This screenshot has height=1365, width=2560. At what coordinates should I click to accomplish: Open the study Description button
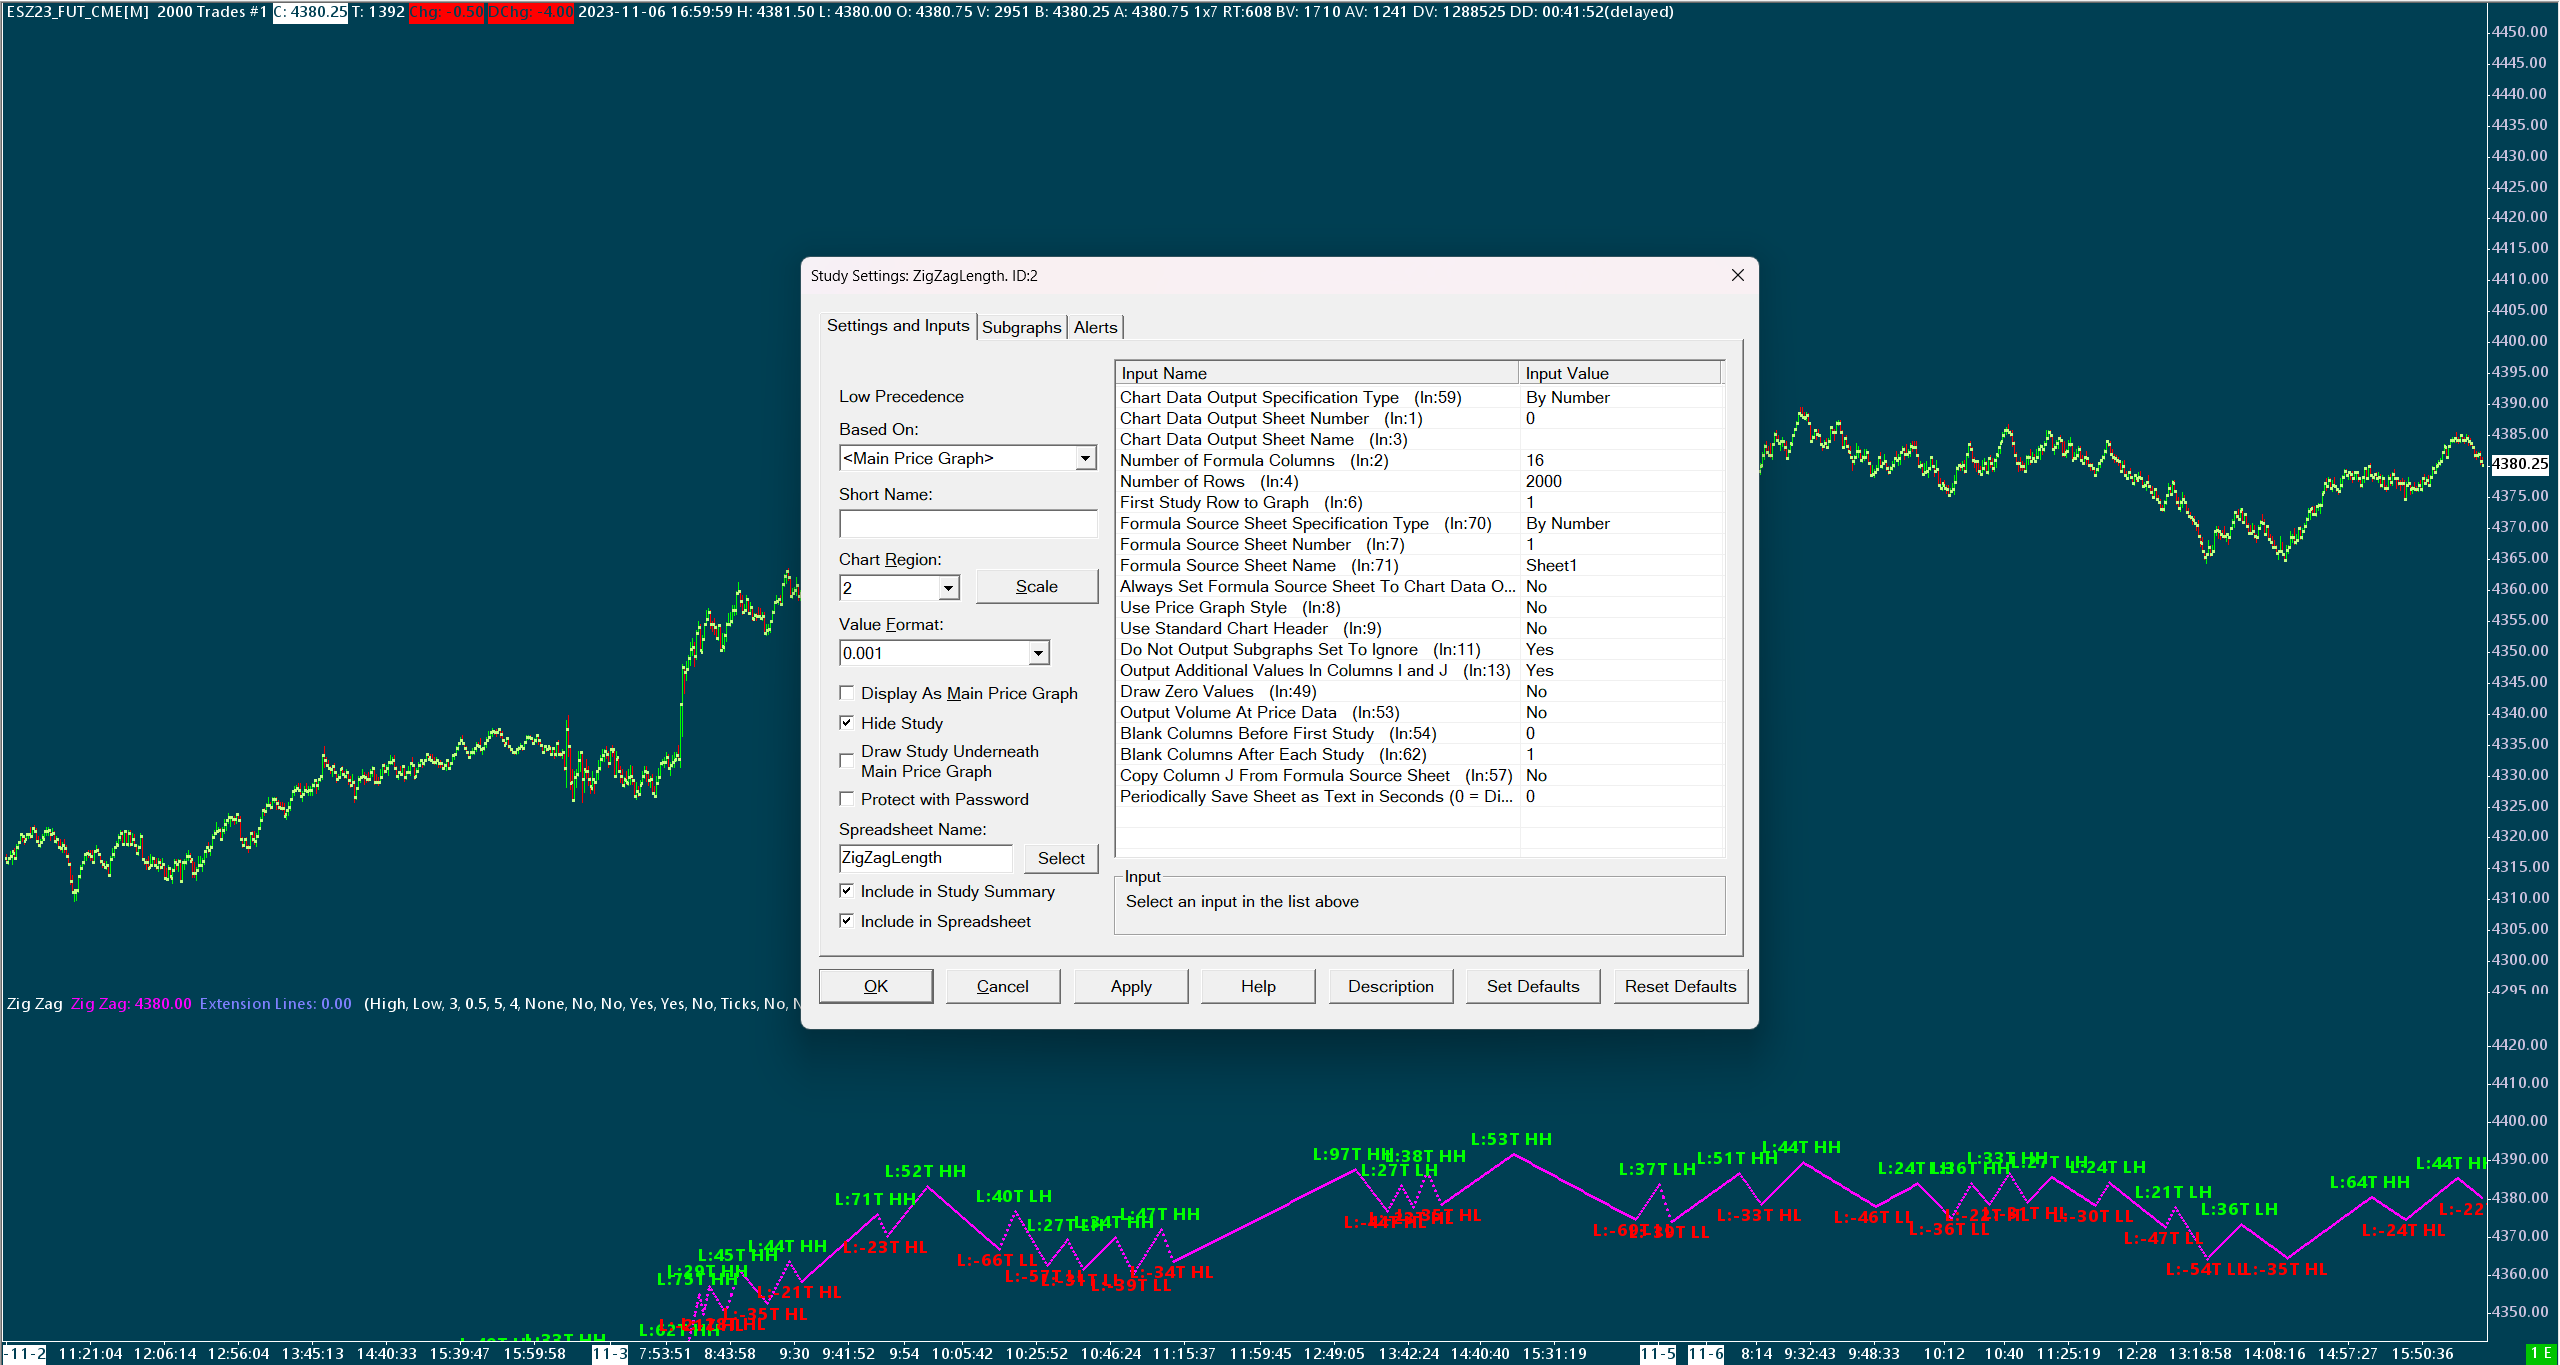pyautogui.click(x=1389, y=986)
